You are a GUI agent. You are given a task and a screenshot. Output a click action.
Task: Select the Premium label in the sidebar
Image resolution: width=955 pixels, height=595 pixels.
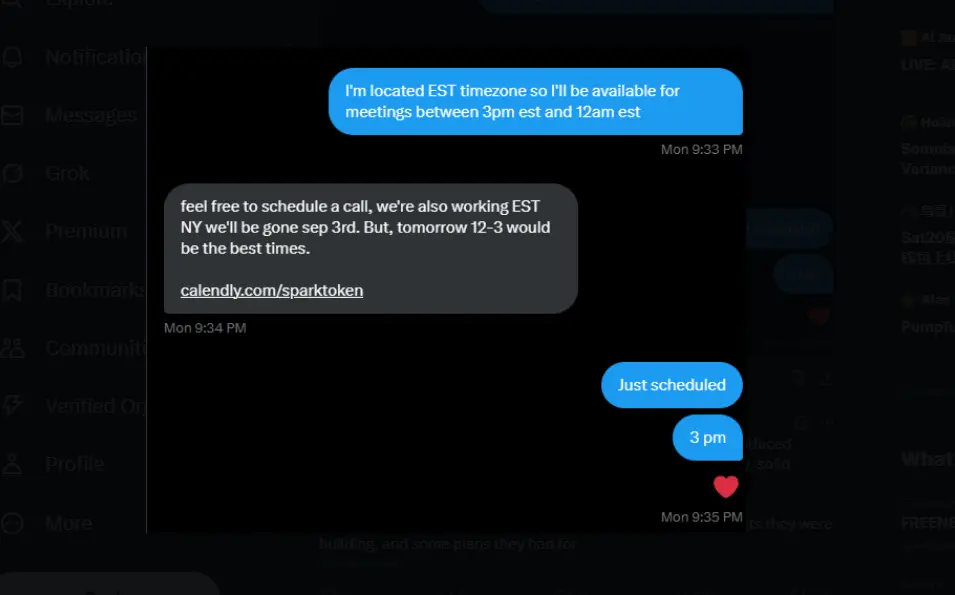86,232
